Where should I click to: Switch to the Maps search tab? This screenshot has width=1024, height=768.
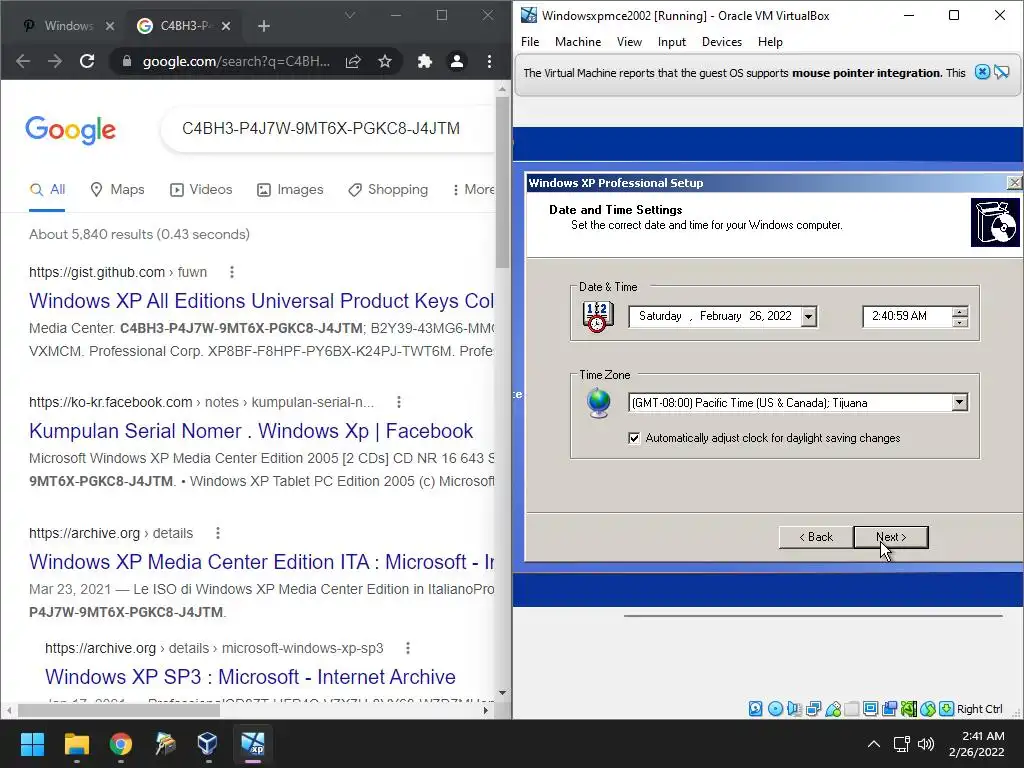click(x=118, y=189)
